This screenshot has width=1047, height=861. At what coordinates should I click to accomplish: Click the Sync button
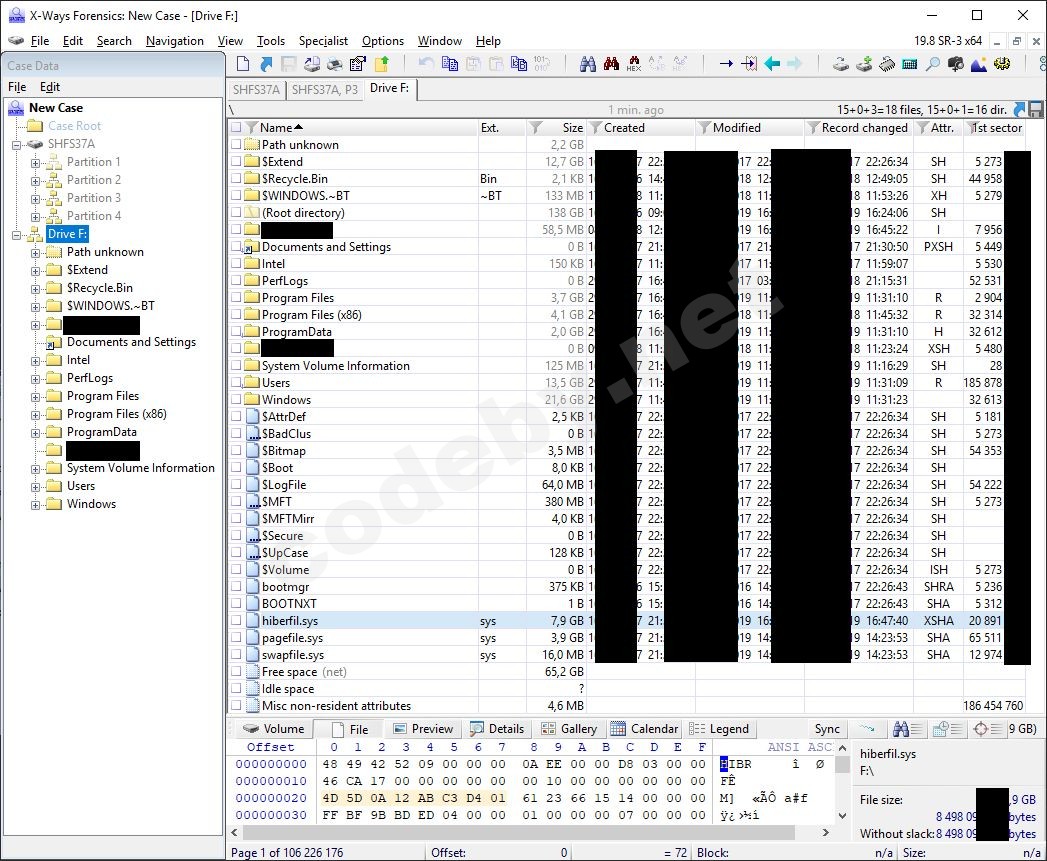click(827, 729)
